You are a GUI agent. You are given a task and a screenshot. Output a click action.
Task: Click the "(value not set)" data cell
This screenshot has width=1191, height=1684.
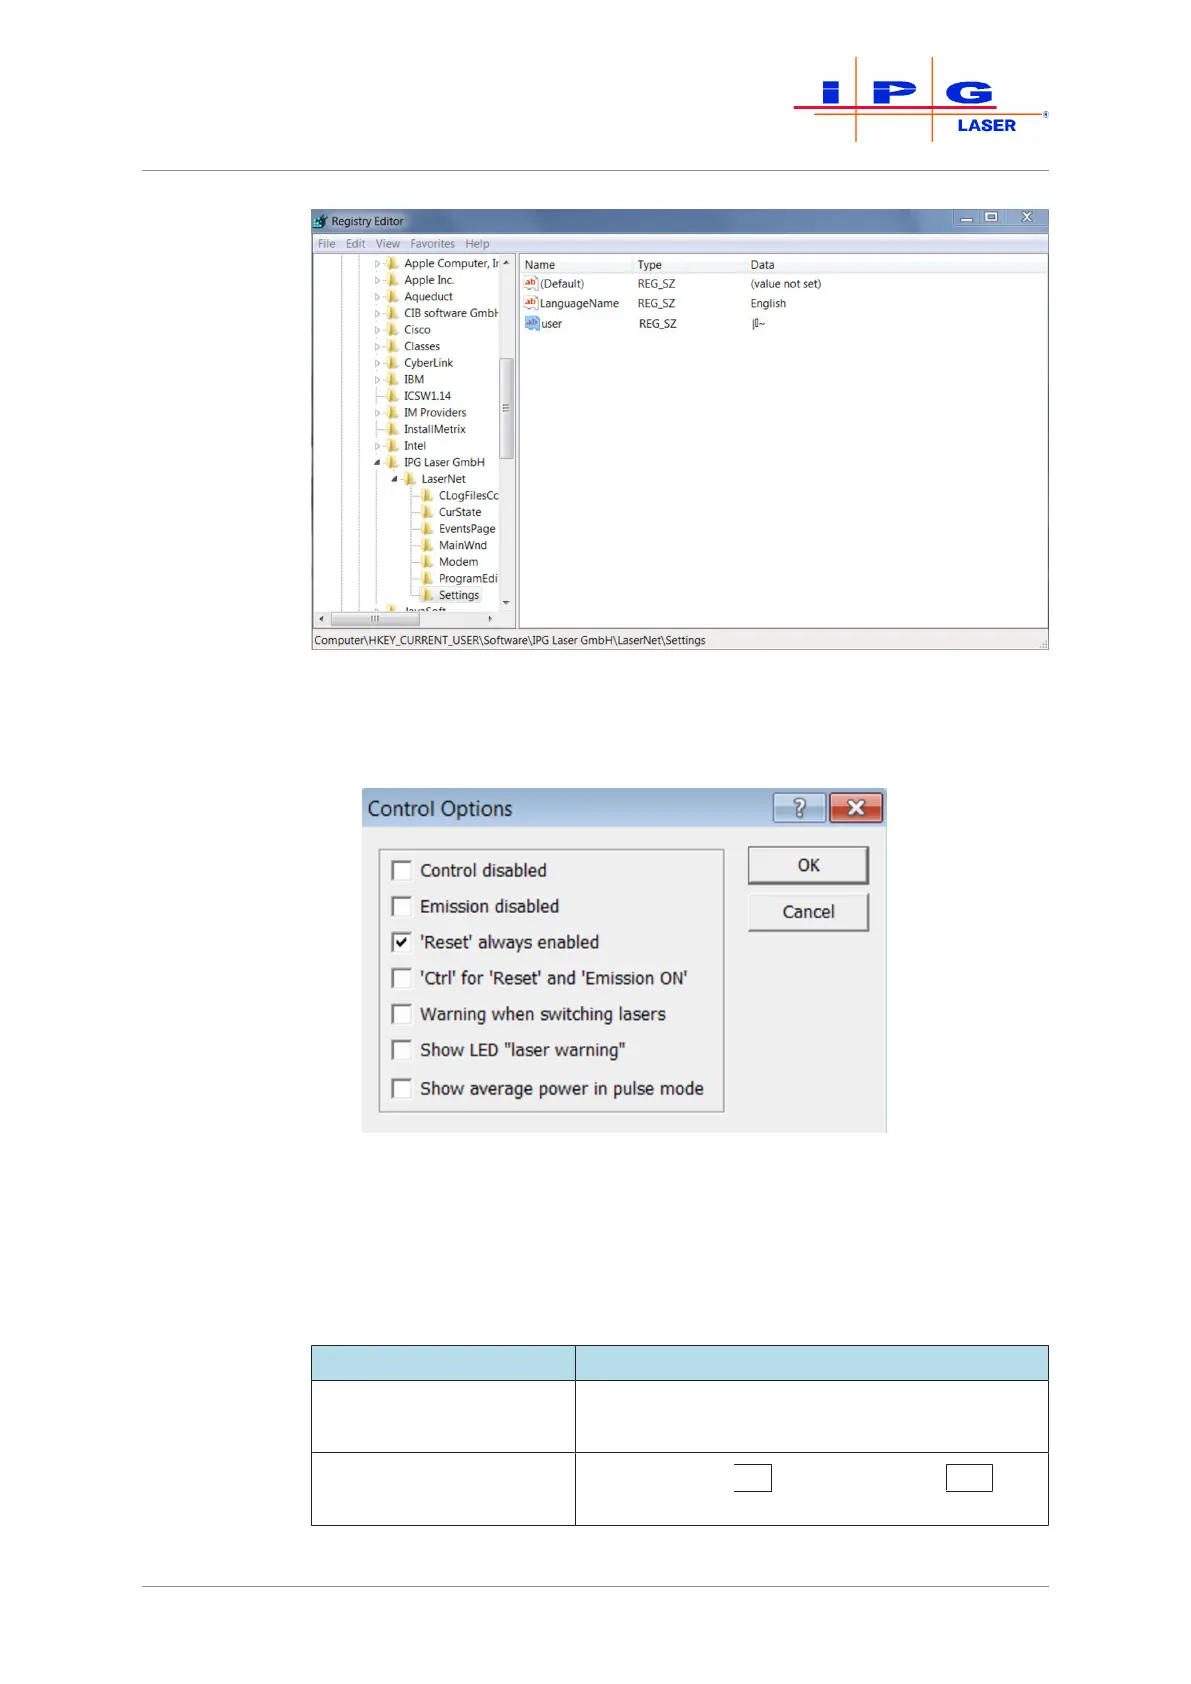786,284
